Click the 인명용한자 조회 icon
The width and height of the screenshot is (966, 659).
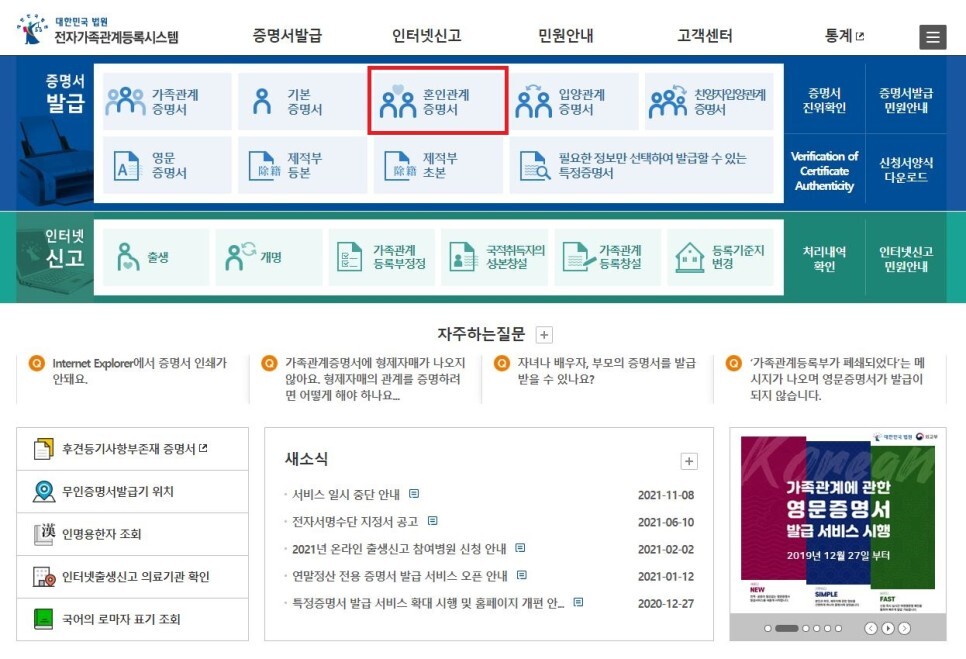coord(43,534)
